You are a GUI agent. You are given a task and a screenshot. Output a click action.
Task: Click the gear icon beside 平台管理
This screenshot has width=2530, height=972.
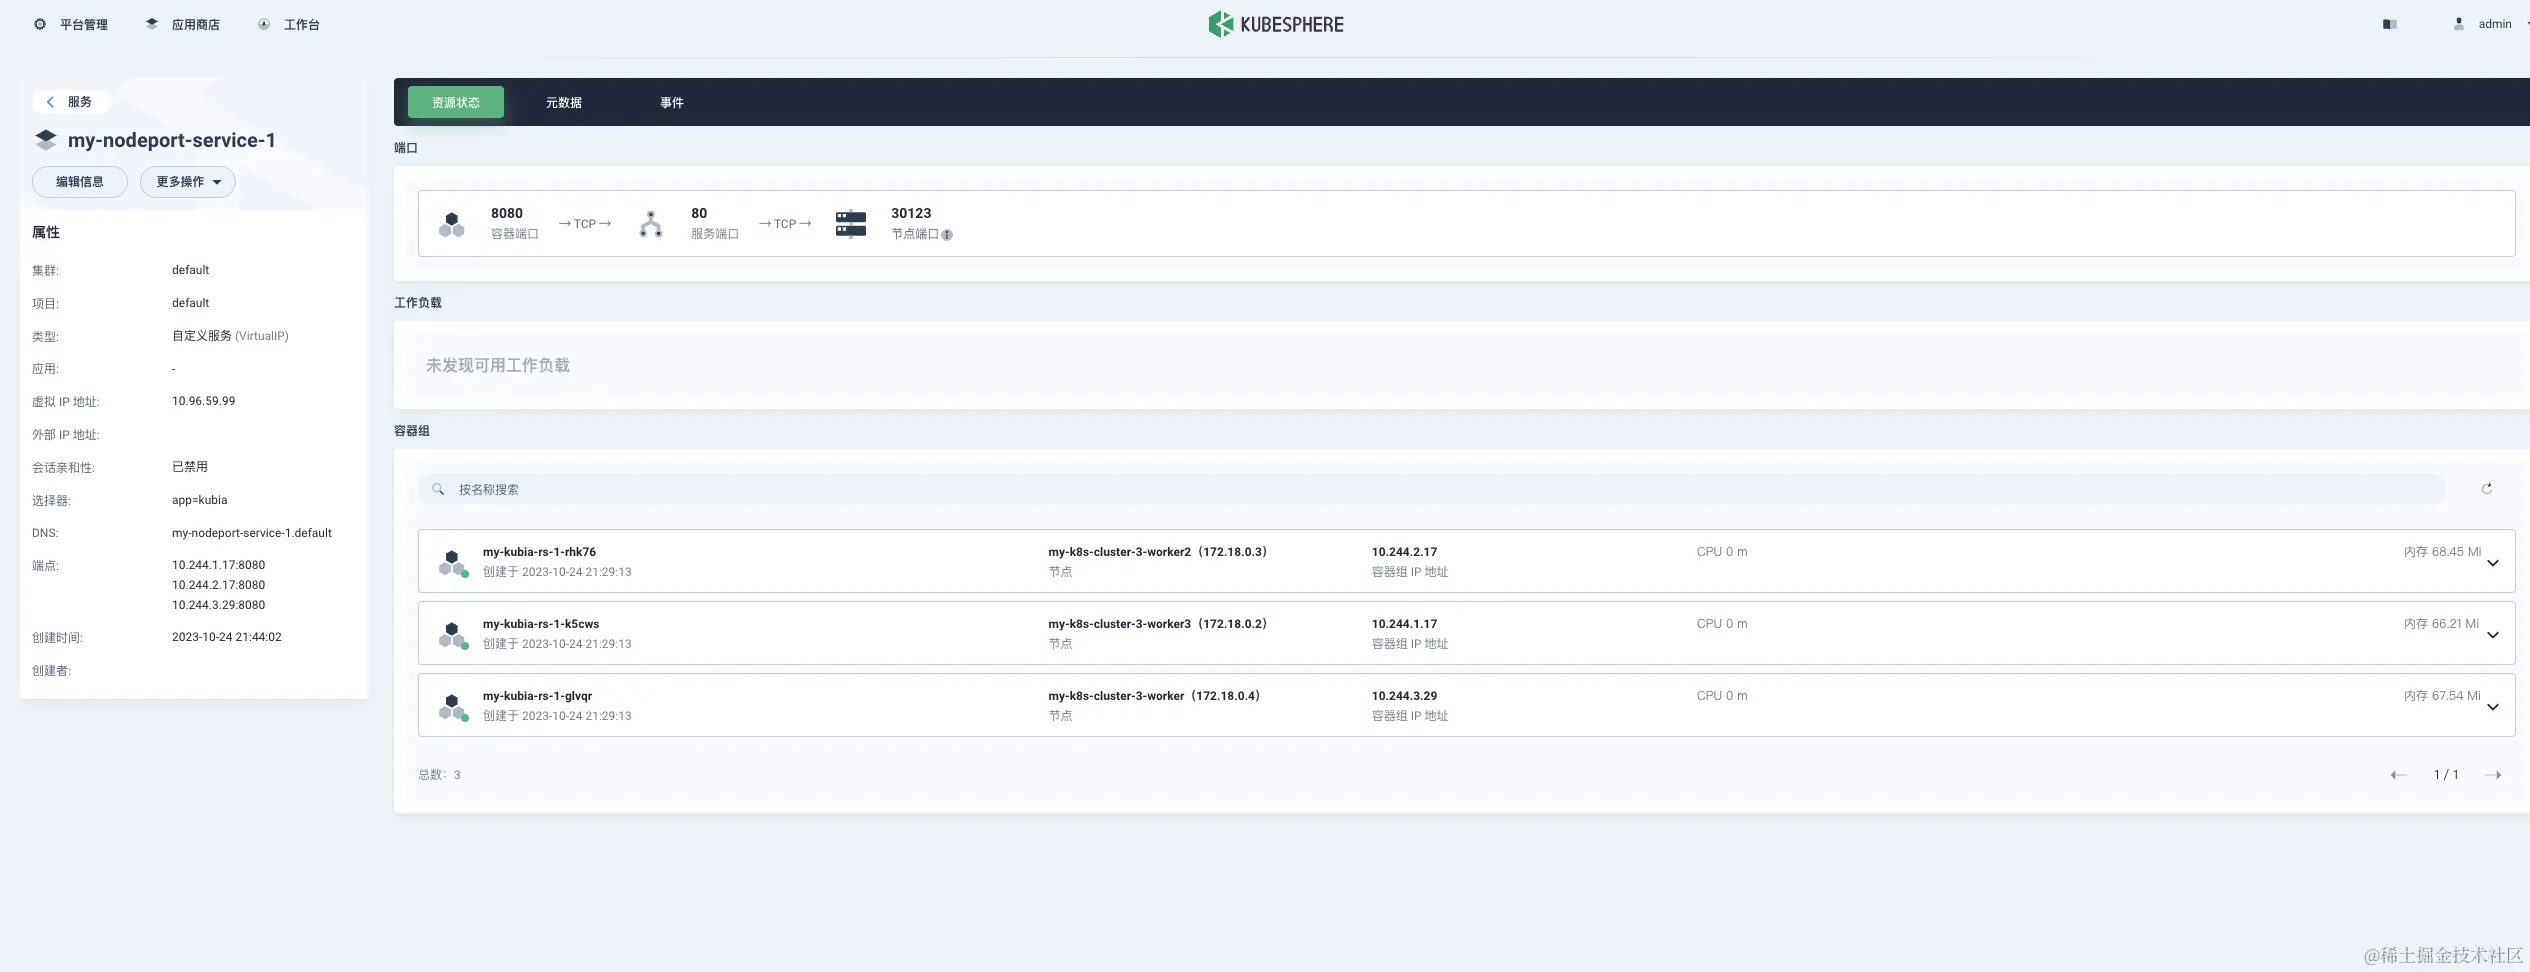click(x=40, y=24)
